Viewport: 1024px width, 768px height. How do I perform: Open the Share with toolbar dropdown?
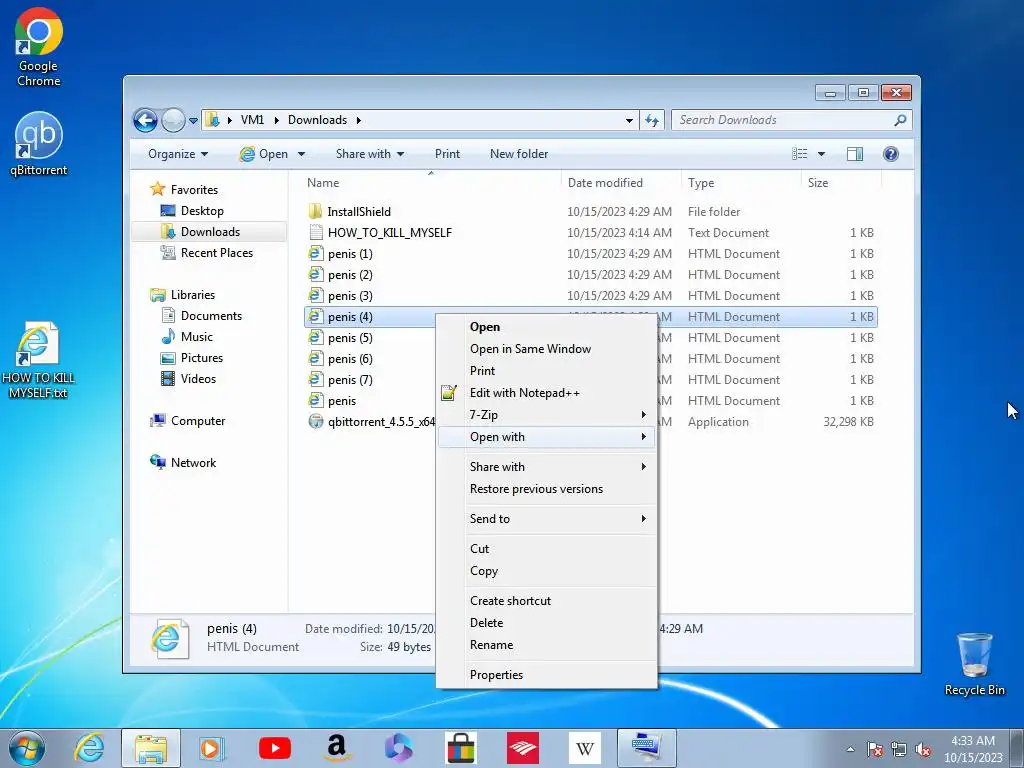(x=370, y=154)
